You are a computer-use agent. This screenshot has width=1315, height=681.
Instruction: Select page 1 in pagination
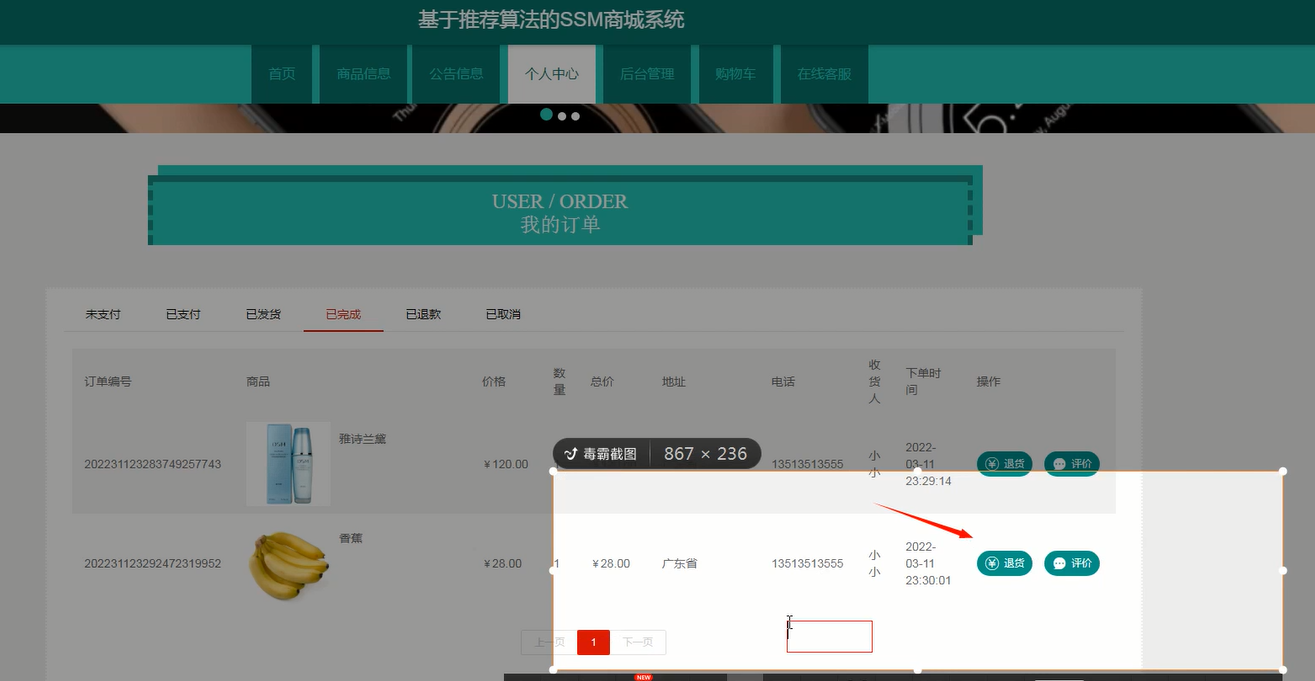pos(593,642)
